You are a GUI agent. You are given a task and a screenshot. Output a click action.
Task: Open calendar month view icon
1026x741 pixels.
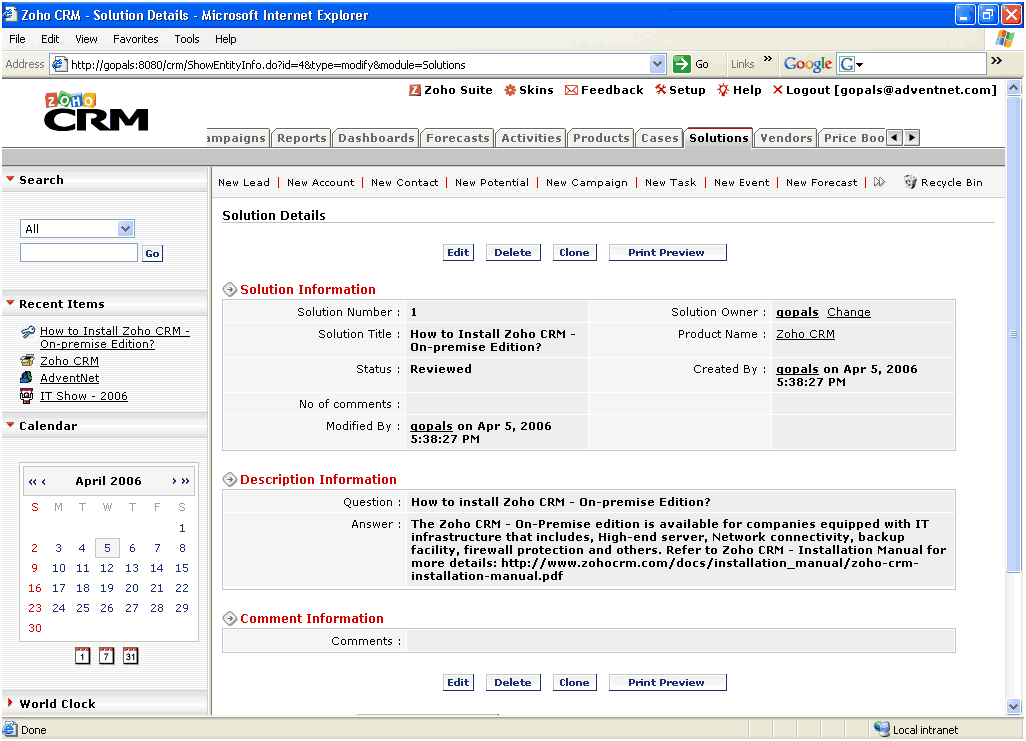[x=131, y=655]
